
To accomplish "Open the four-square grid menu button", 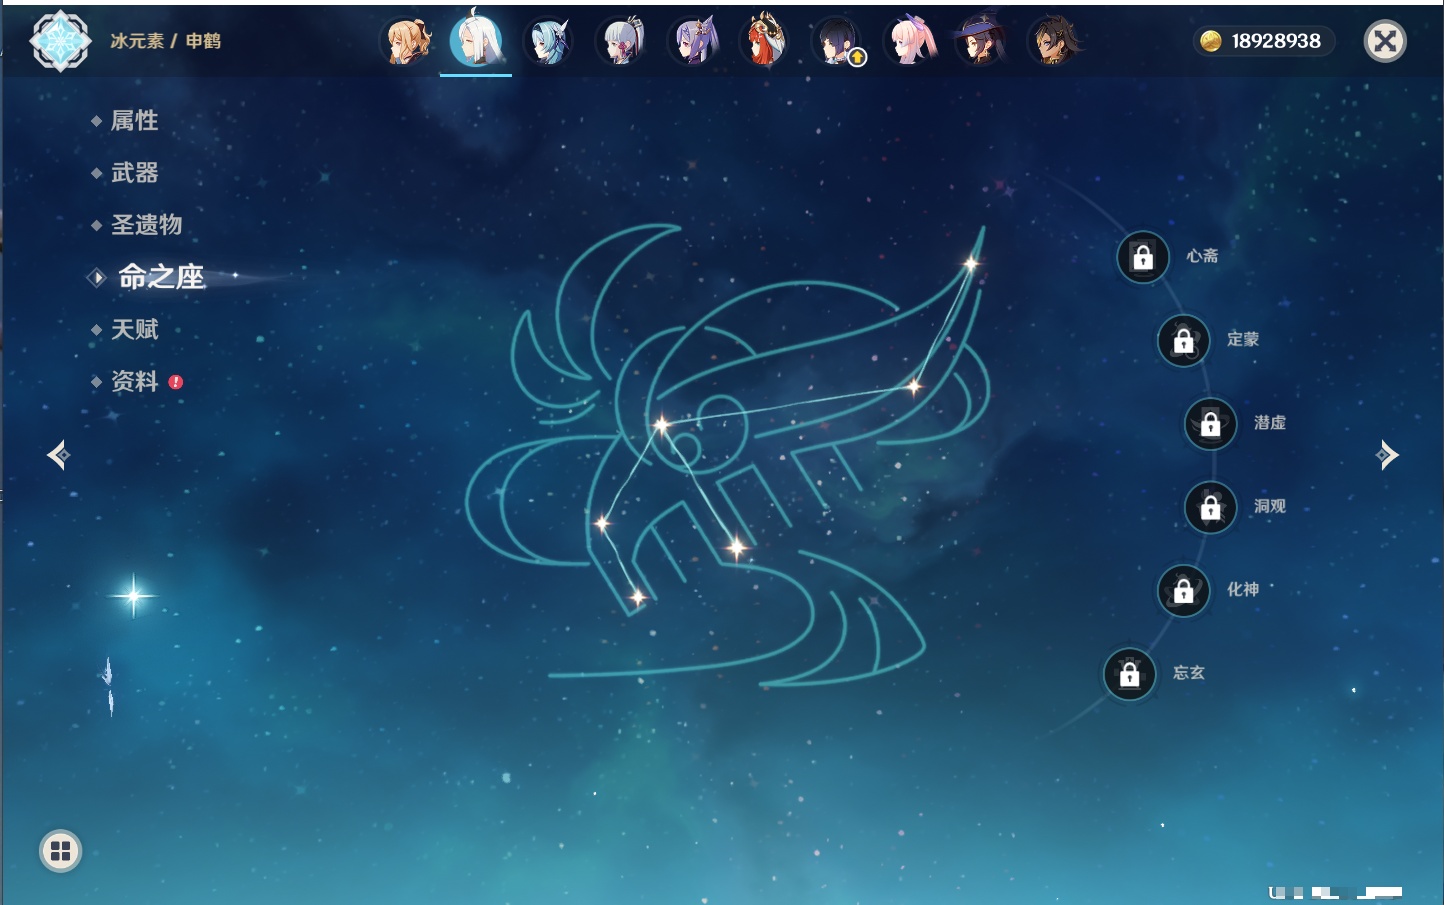I will tap(60, 851).
